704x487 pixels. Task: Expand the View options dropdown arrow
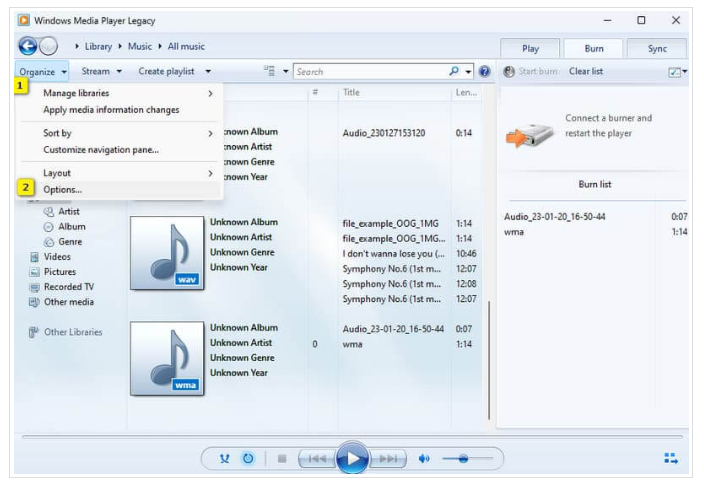(x=286, y=71)
